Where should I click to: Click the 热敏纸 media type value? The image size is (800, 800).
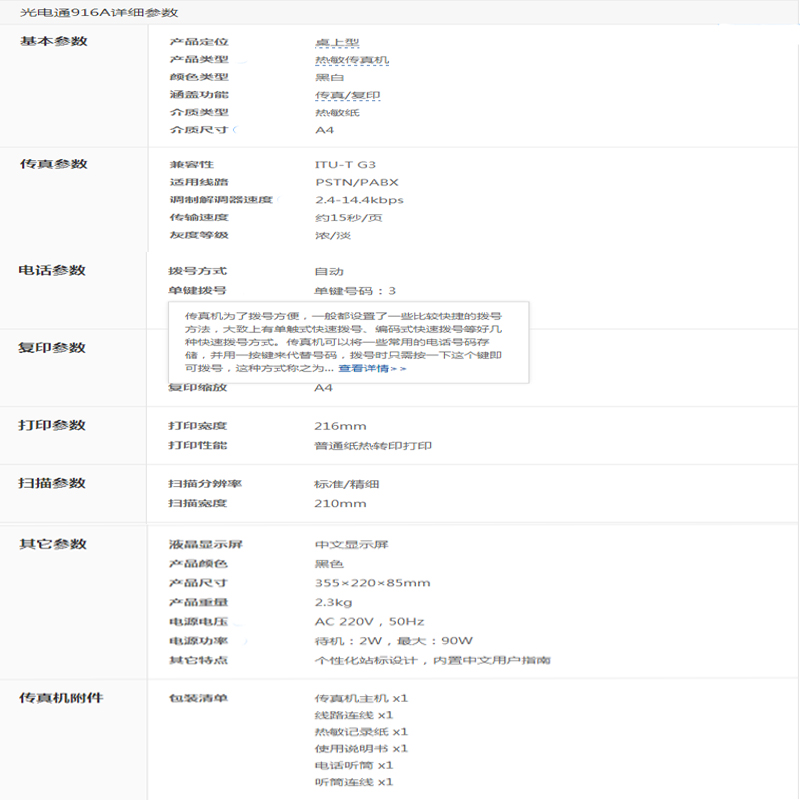pyautogui.click(x=337, y=113)
